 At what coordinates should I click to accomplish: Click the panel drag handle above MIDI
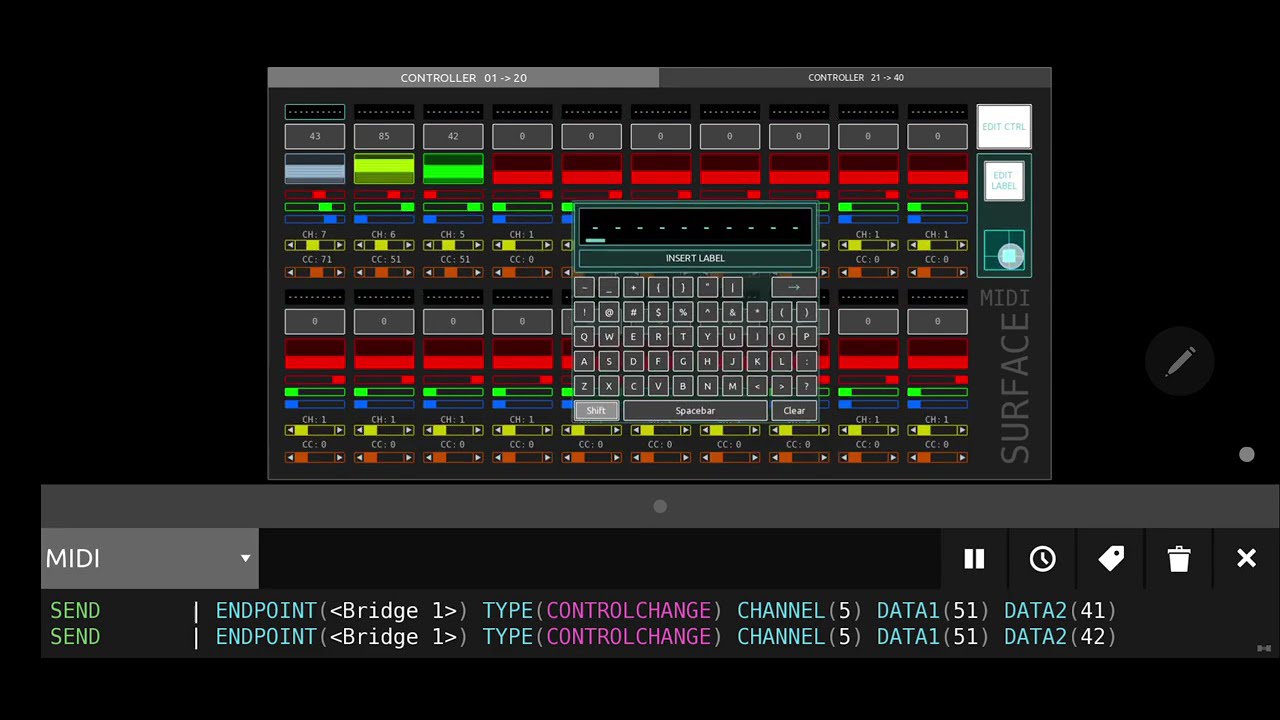660,506
